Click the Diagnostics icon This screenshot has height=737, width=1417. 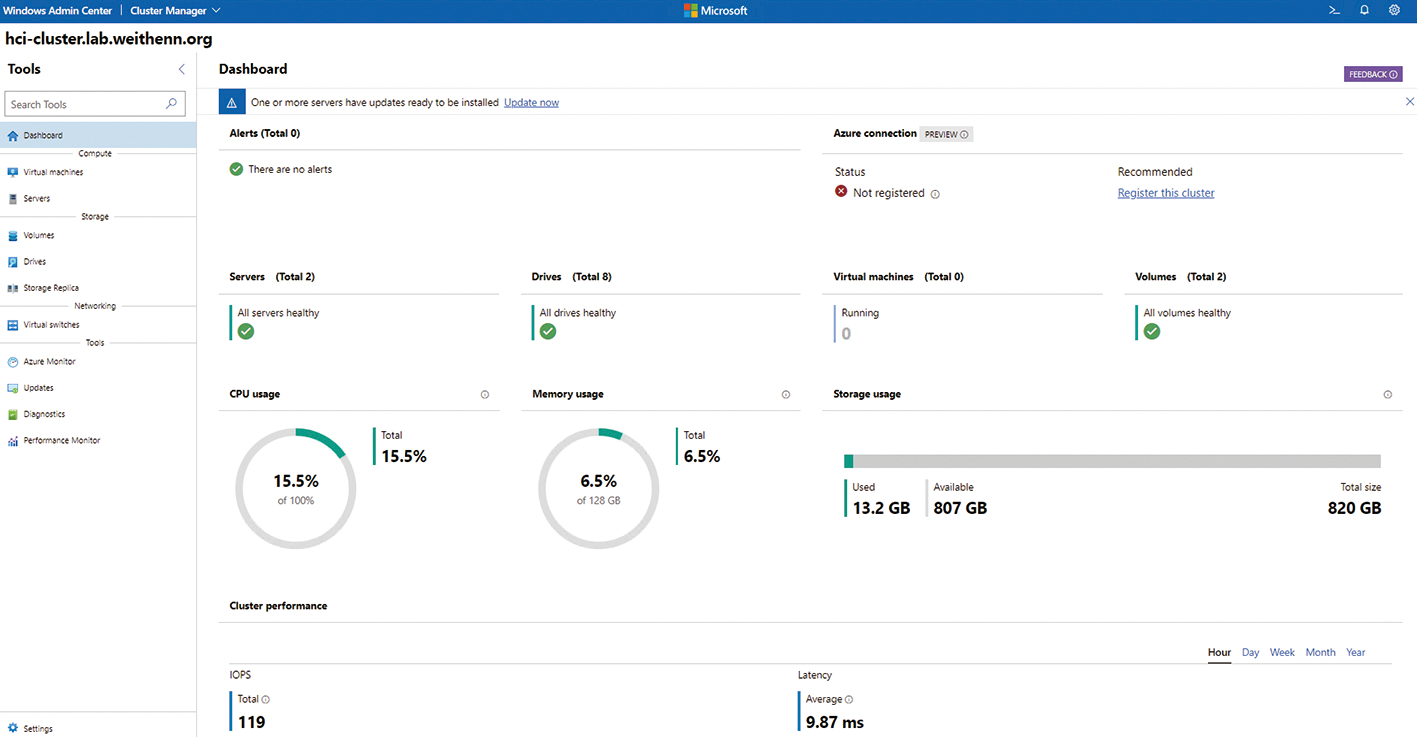pyautogui.click(x=13, y=414)
